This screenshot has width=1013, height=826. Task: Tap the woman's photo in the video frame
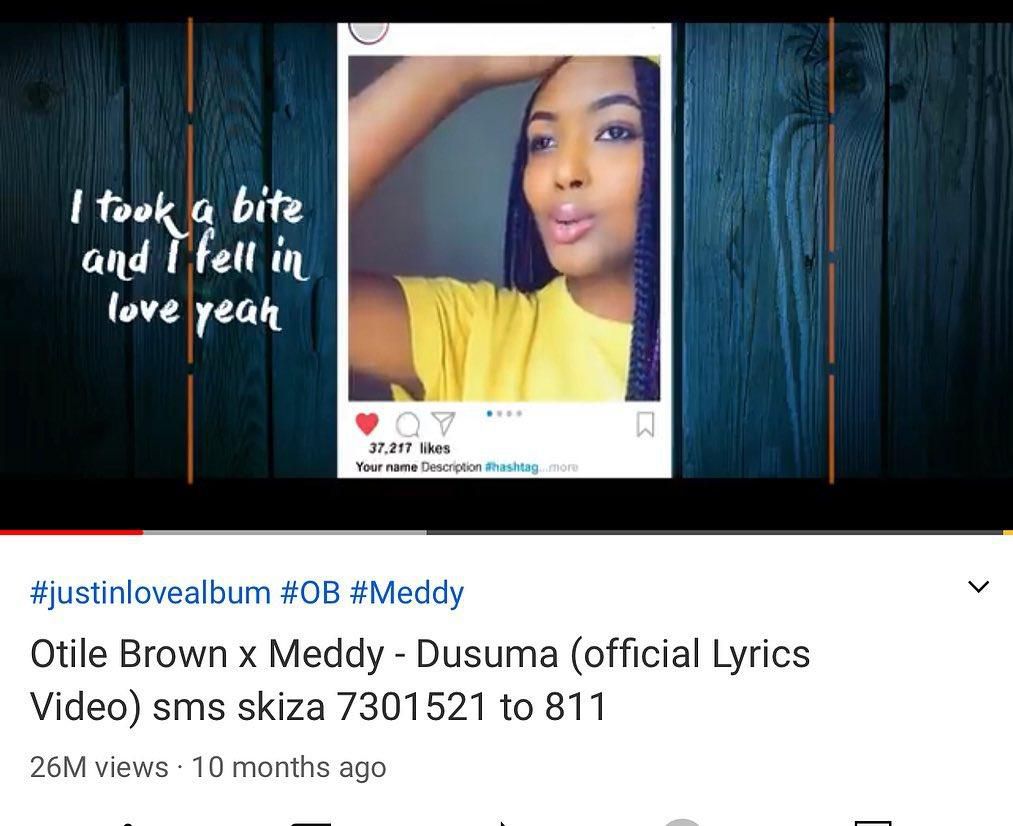(x=504, y=229)
